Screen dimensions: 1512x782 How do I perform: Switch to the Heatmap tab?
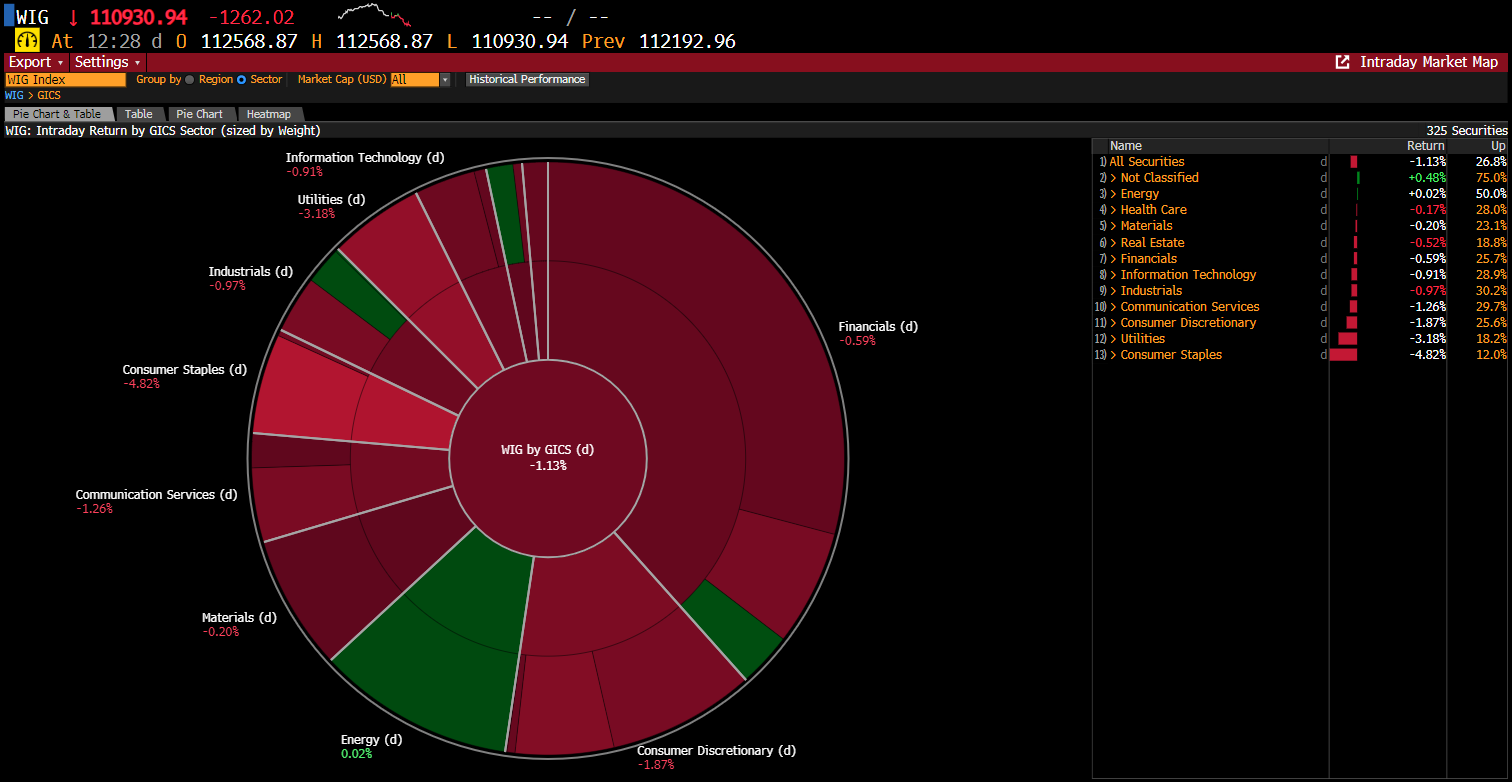[x=269, y=114]
